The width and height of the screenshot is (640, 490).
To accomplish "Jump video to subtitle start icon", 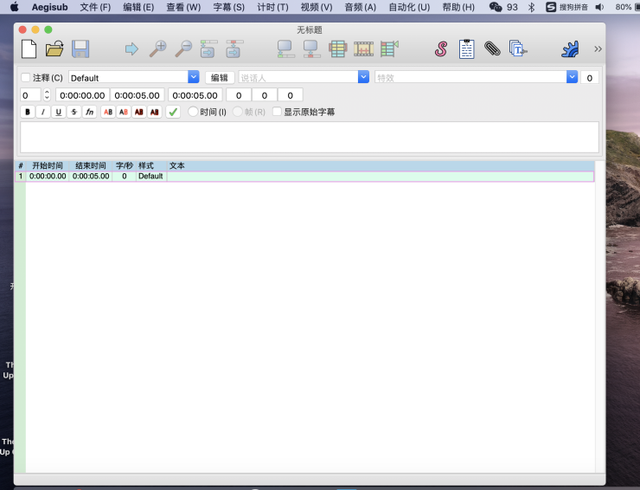I will pos(209,49).
